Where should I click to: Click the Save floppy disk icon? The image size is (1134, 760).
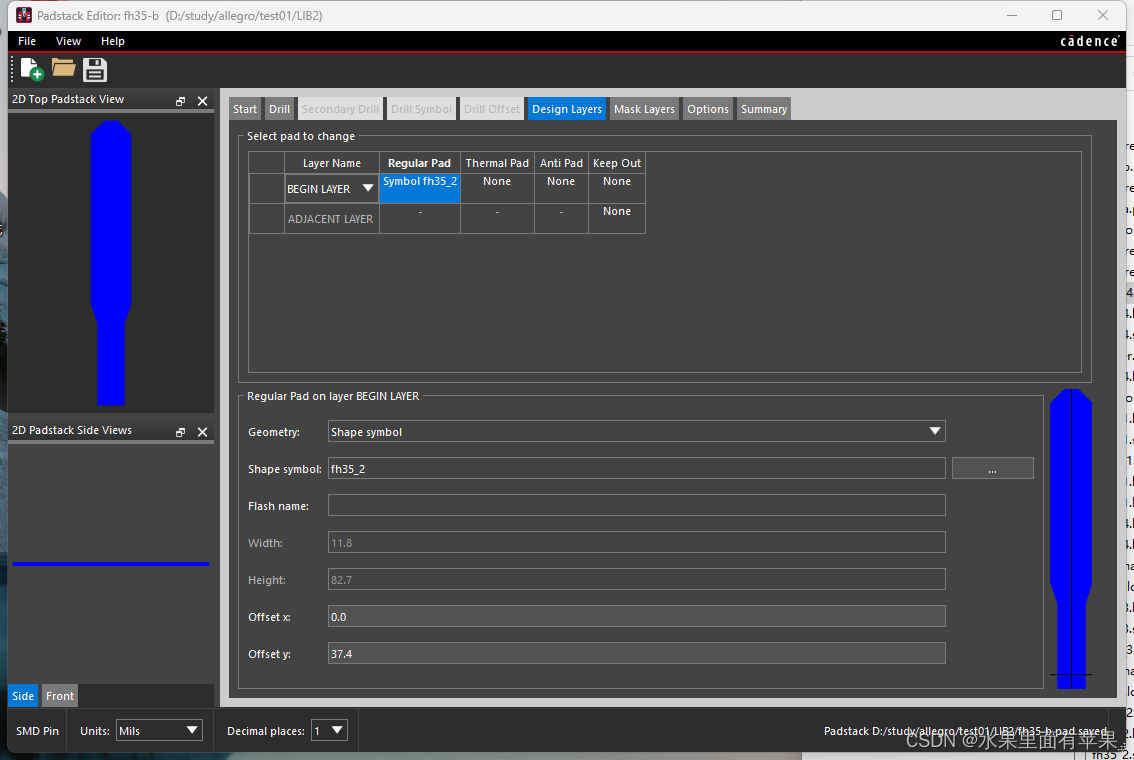pyautogui.click(x=95, y=69)
